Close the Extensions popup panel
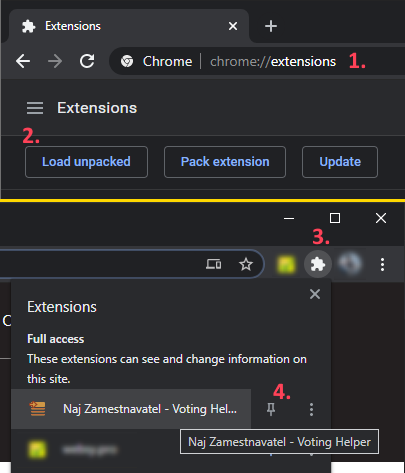Screen dimensions: 405x473 tap(315, 294)
